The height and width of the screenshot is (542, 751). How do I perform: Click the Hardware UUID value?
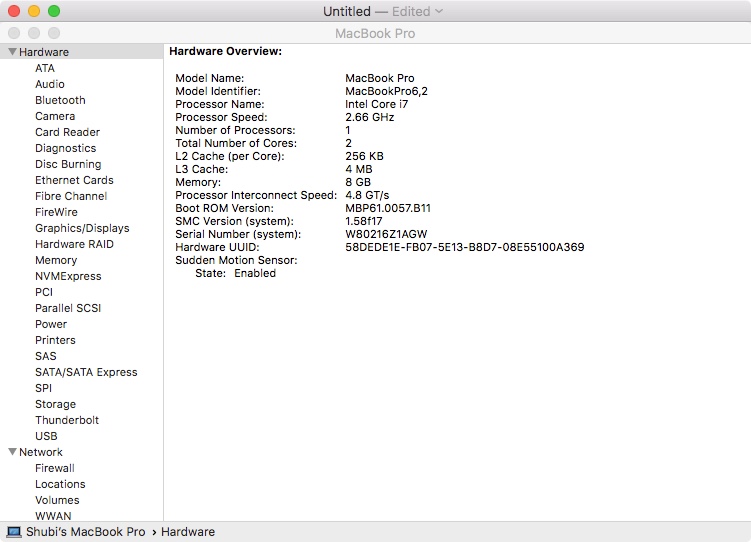465,247
